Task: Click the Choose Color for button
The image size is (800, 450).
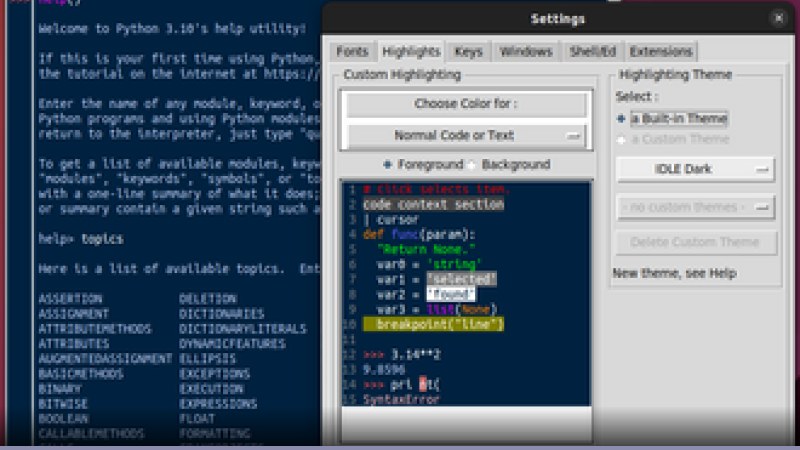Action: pyautogui.click(x=465, y=104)
